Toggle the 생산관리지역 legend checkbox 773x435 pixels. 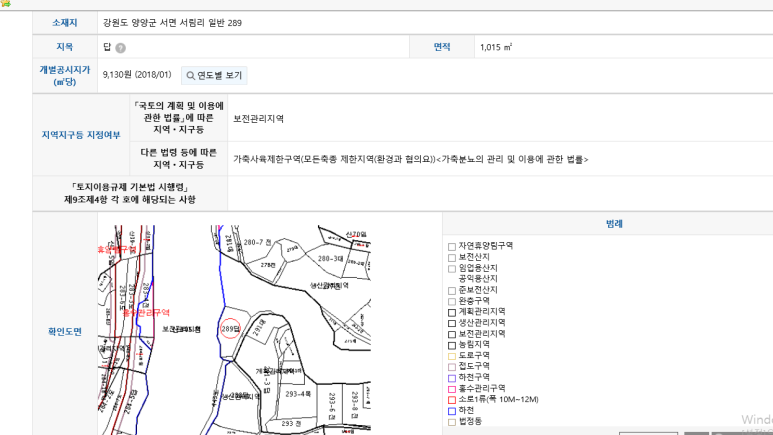[452, 323]
